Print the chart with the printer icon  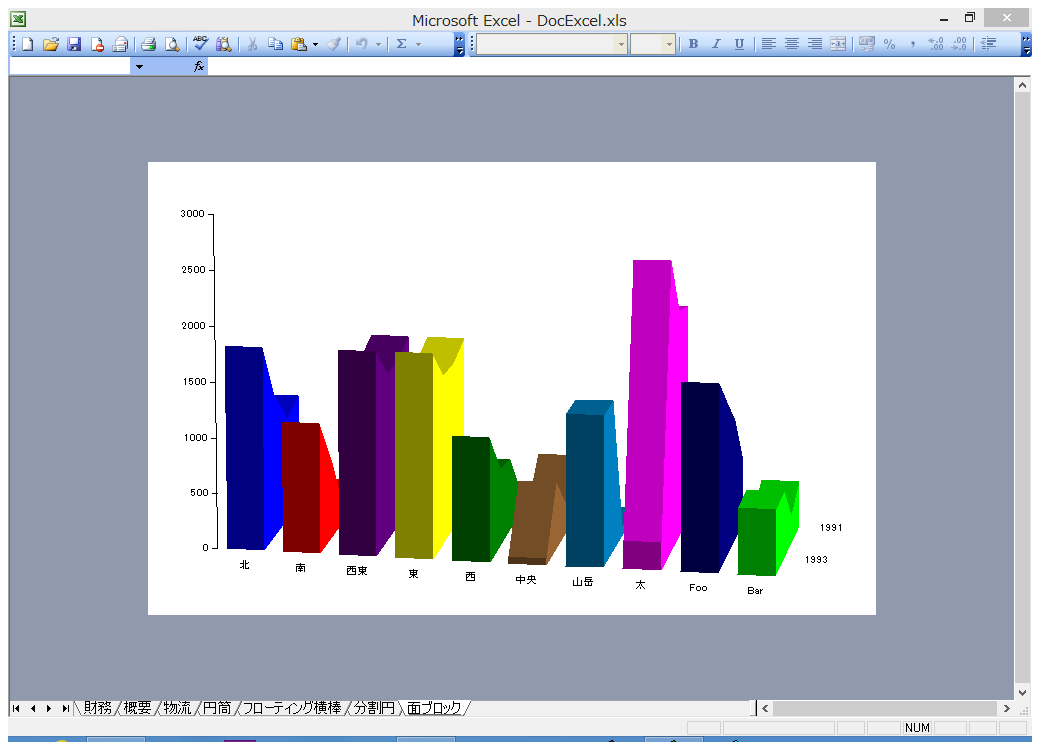click(148, 44)
